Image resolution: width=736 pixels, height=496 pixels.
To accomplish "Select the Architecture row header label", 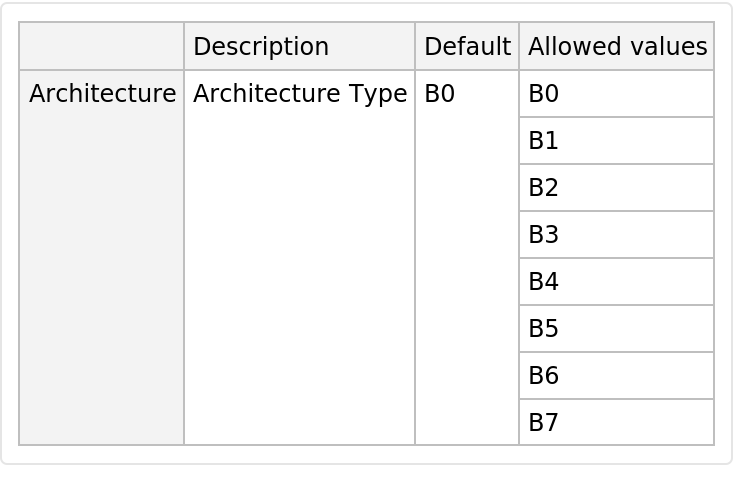I will pyautogui.click(x=102, y=94).
